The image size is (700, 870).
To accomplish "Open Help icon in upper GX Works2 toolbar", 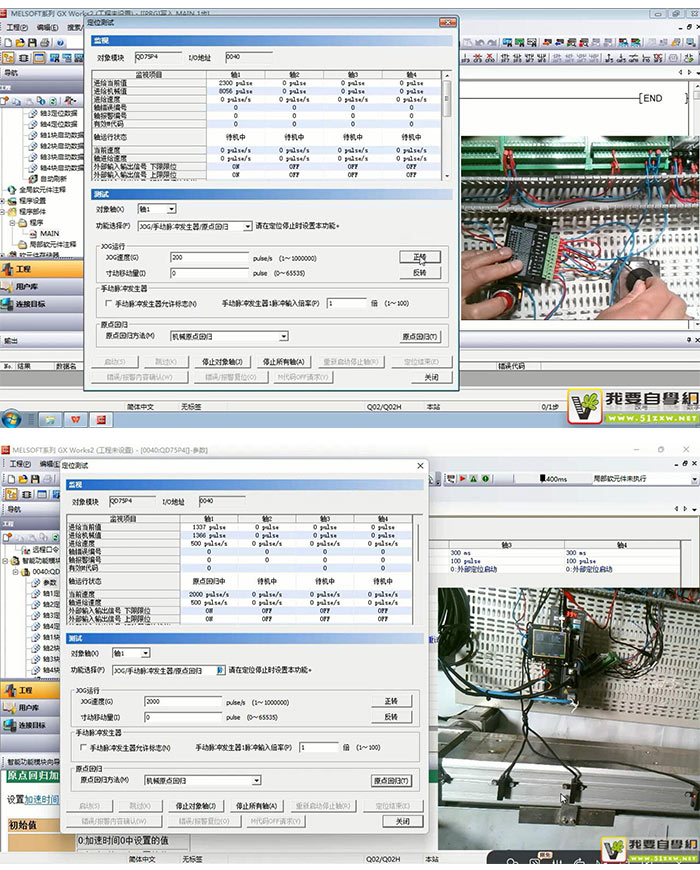I will pyautogui.click(x=60, y=42).
